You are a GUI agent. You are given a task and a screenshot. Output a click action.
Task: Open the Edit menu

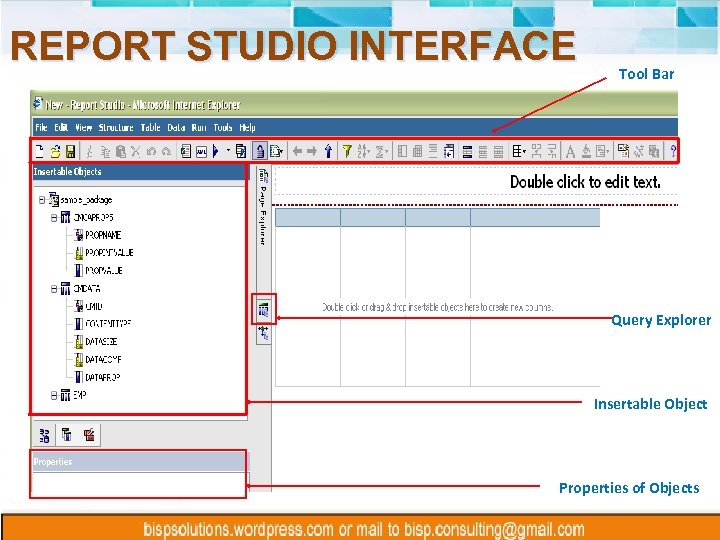(61, 128)
